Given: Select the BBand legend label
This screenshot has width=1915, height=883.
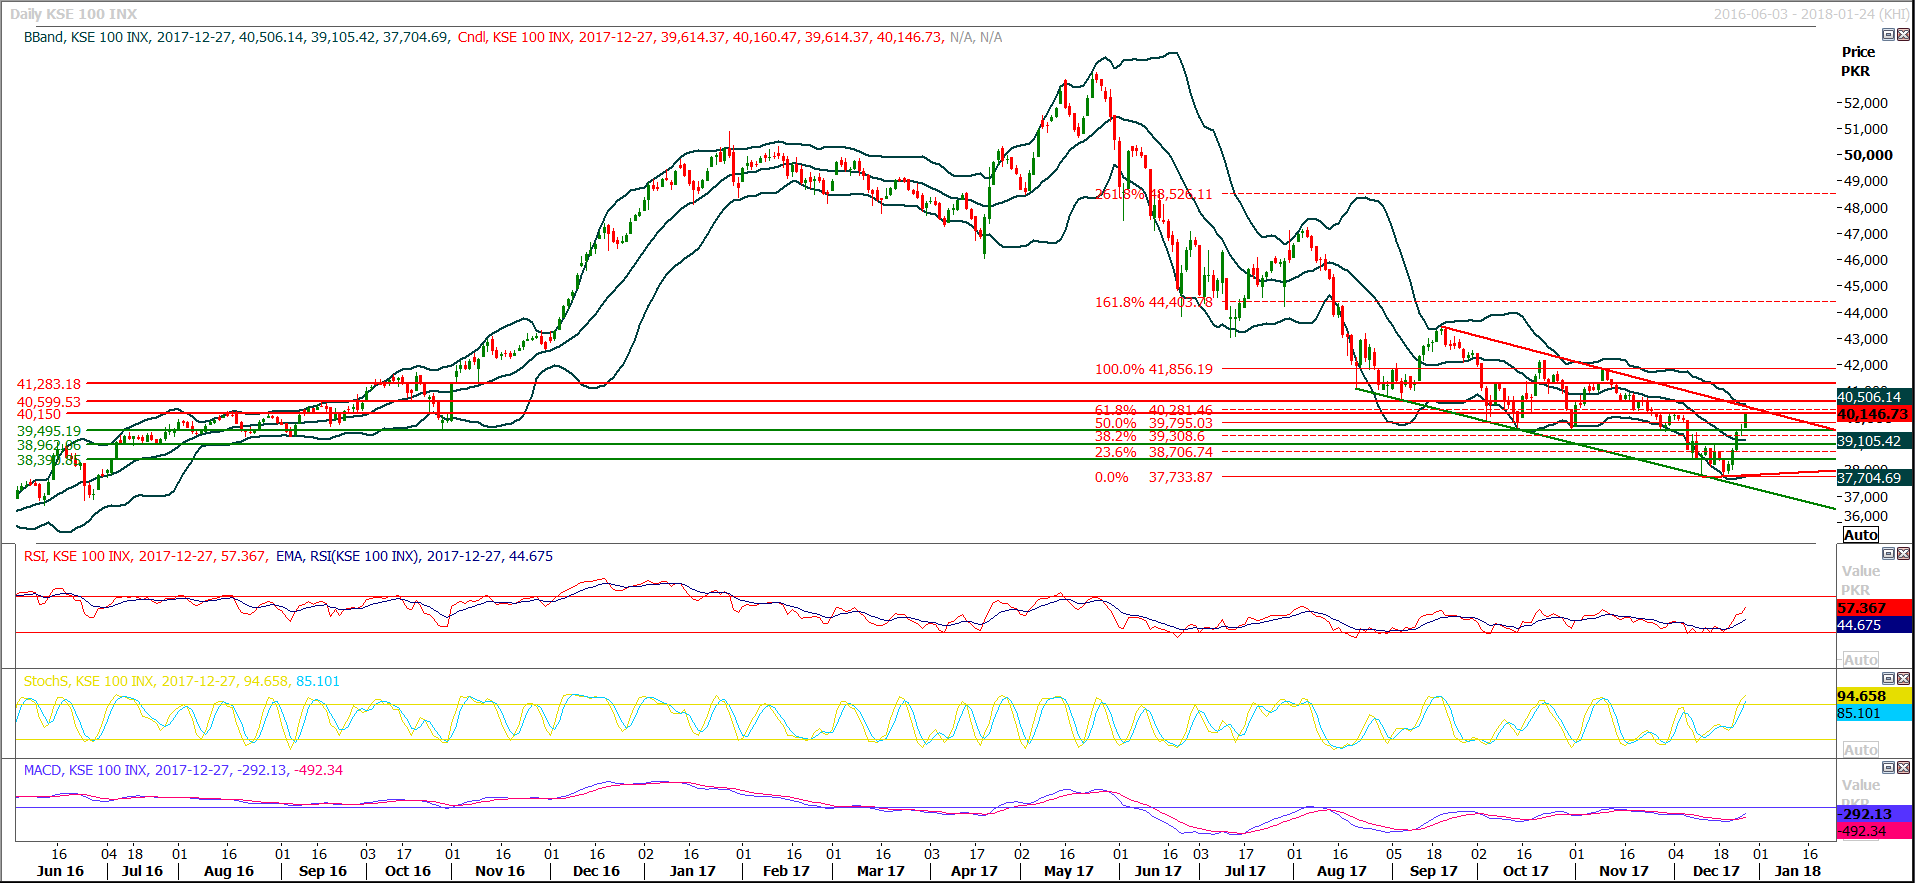Looking at the screenshot, I should click(x=237, y=37).
